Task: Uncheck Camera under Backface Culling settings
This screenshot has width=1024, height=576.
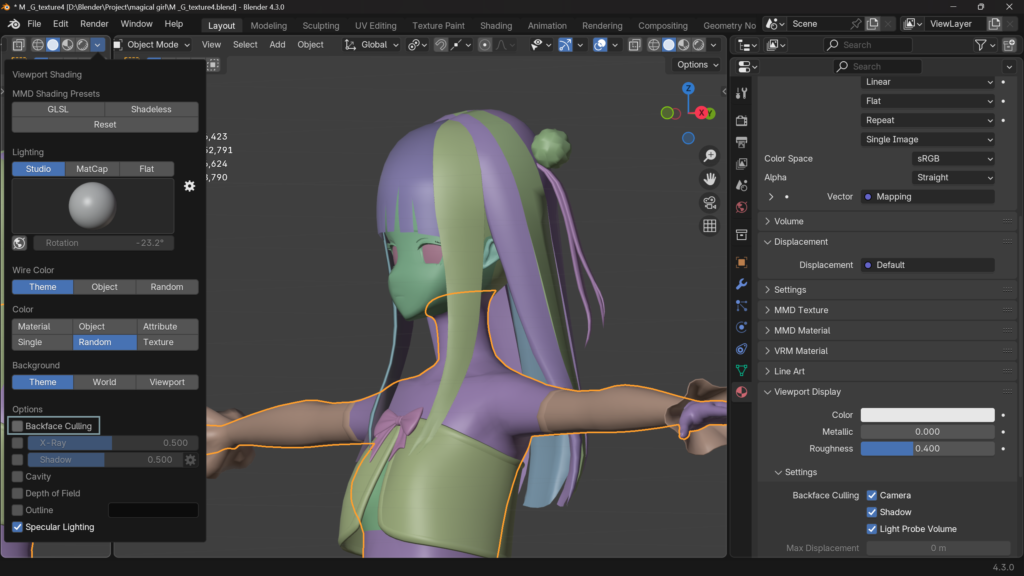Action: tap(872, 495)
